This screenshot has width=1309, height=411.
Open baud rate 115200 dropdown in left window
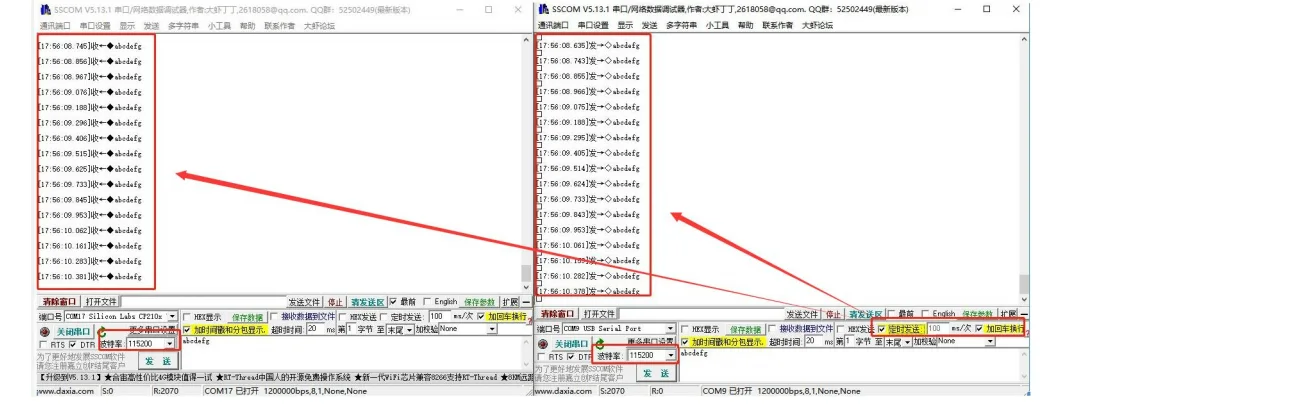pyautogui.click(x=169, y=344)
